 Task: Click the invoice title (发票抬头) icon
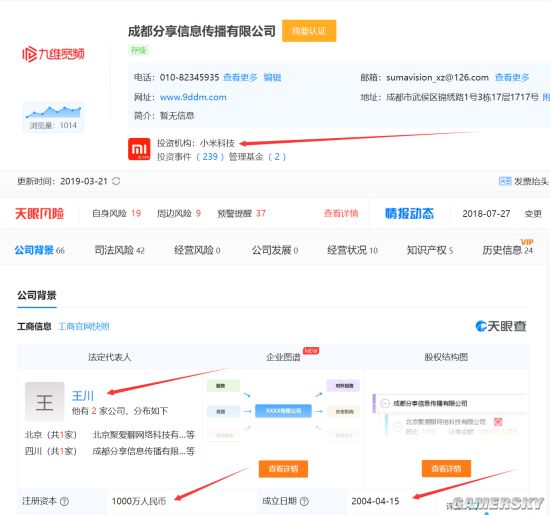pos(505,181)
